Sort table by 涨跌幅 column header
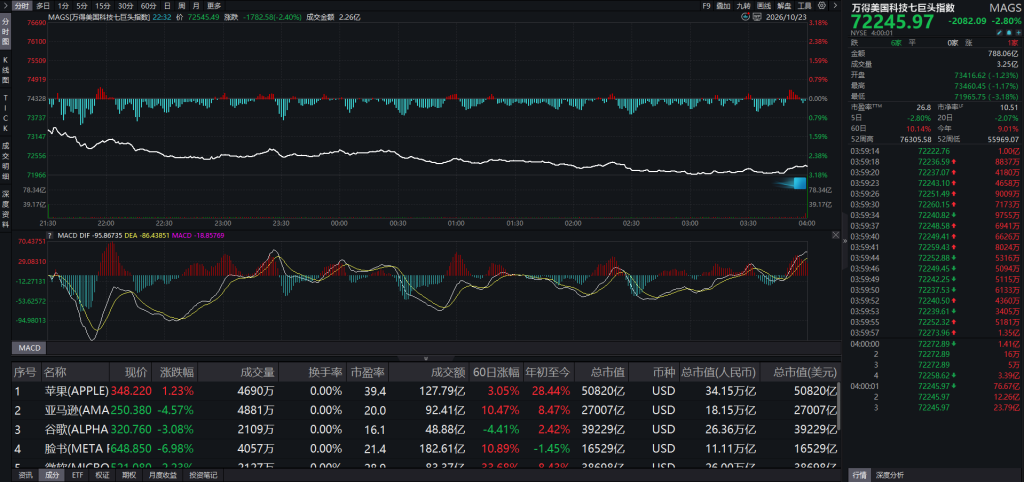Viewport: 1024px width, 482px height. pyautogui.click(x=176, y=372)
